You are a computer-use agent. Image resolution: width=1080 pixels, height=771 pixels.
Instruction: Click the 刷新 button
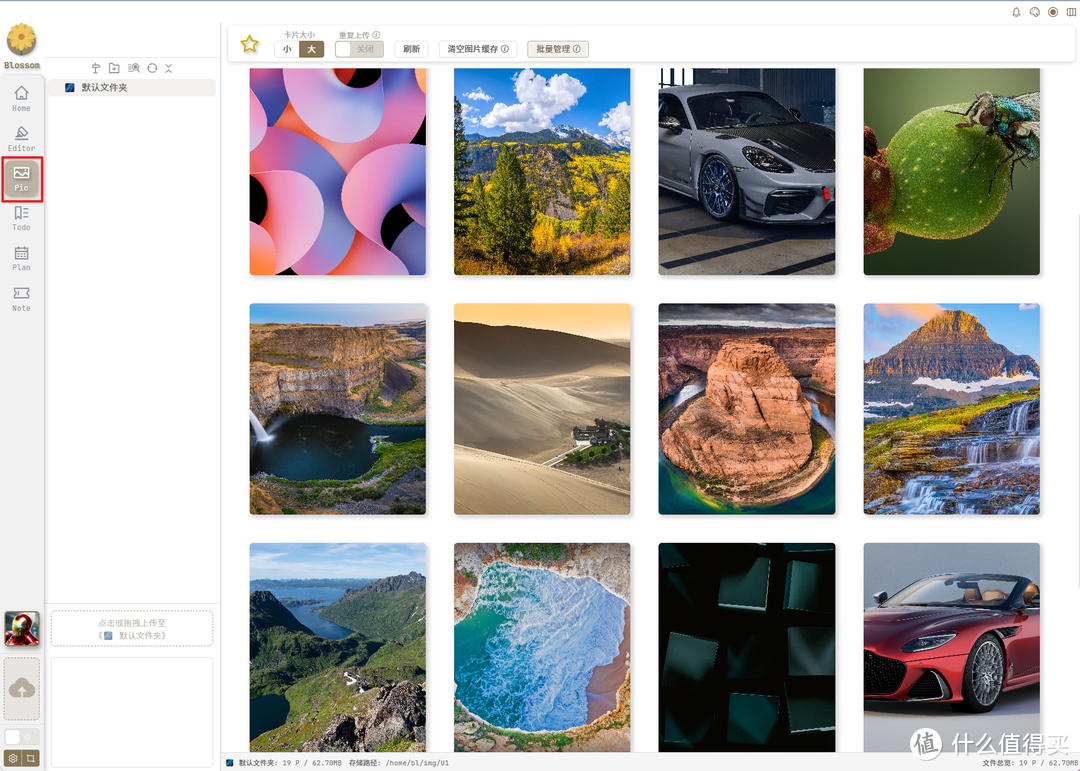pos(412,49)
